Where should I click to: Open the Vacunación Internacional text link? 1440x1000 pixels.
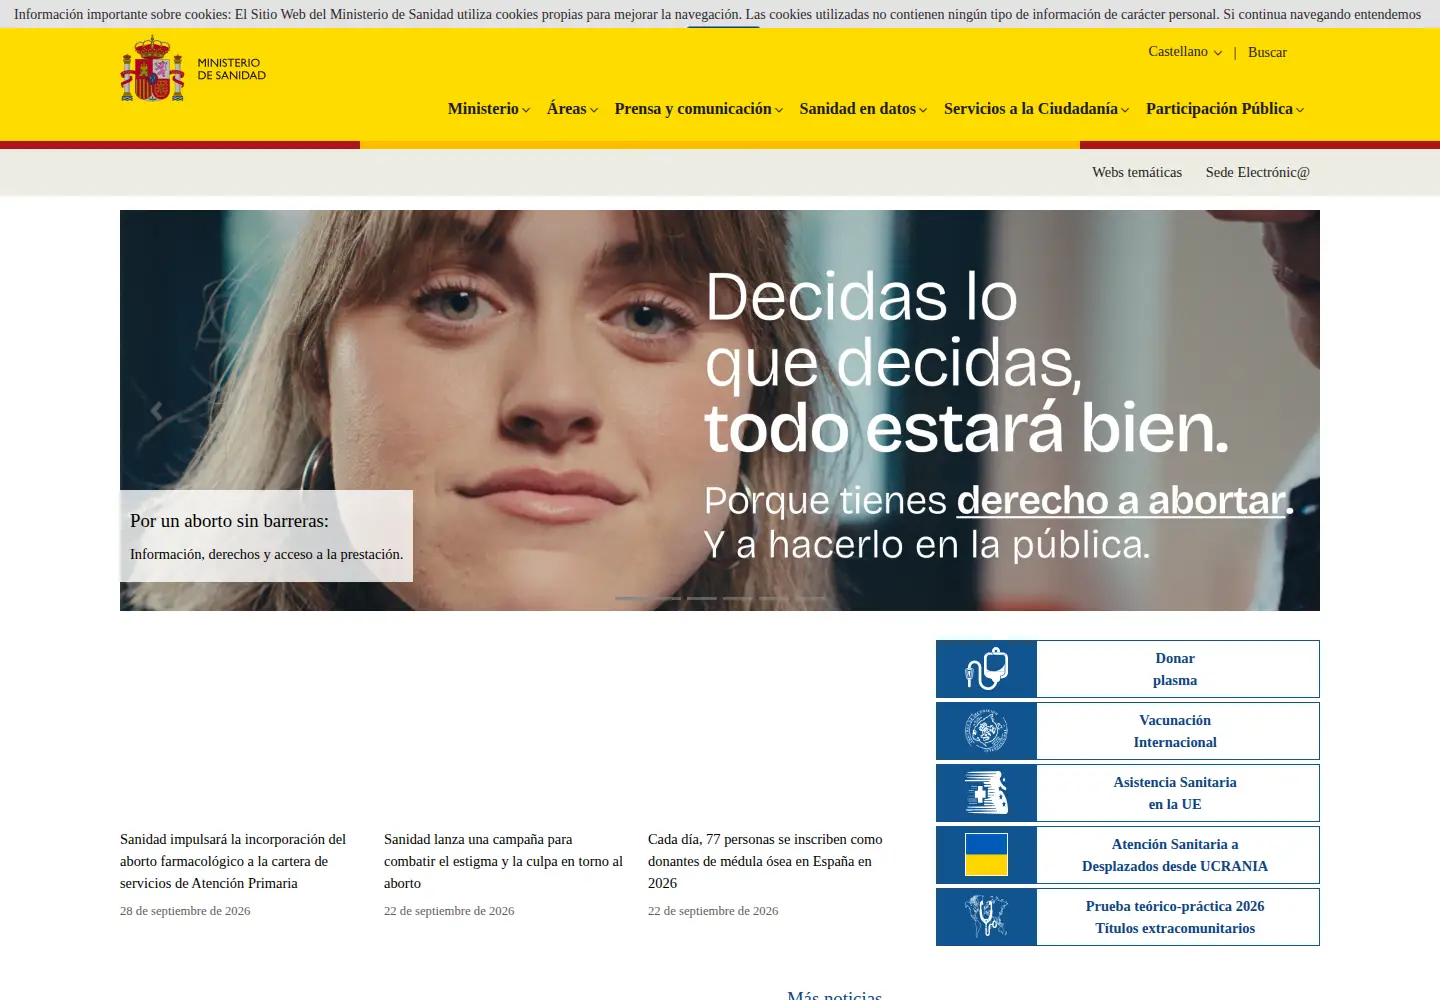[1175, 731]
